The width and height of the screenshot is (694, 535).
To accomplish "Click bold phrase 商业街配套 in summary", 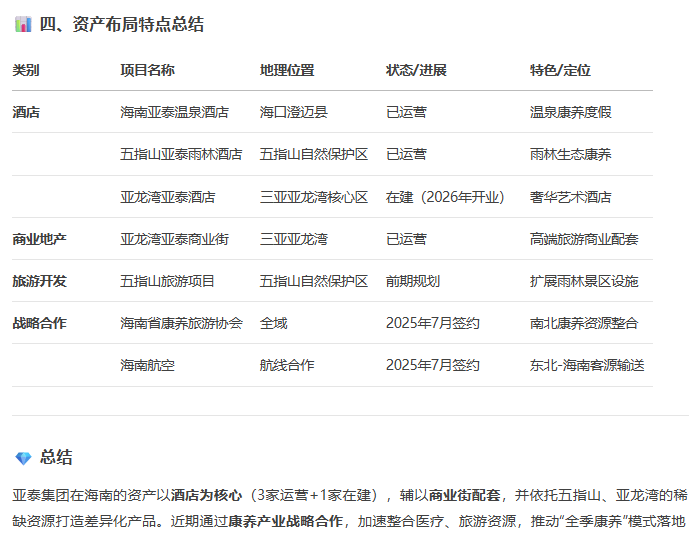I will (465, 495).
